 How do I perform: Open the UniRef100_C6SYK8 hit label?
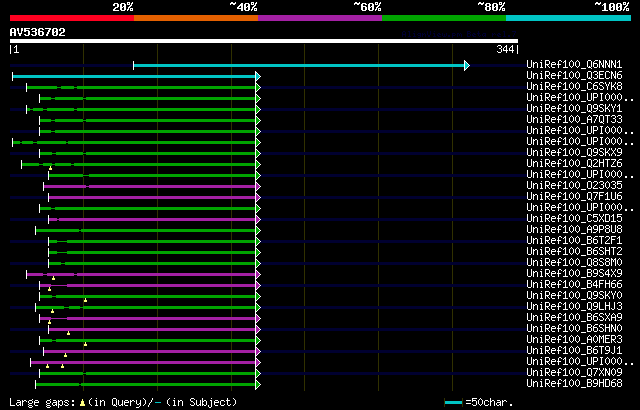click(574, 86)
